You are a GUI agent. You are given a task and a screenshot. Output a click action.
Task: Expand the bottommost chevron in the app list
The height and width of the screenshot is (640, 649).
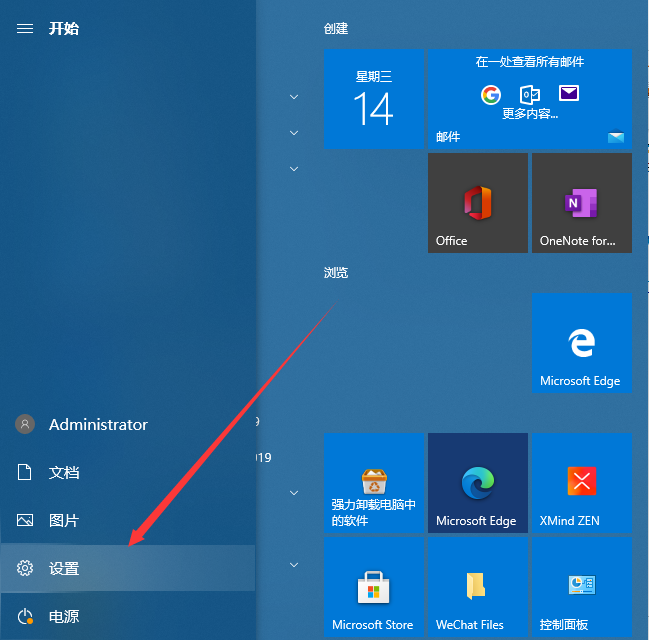point(294,565)
